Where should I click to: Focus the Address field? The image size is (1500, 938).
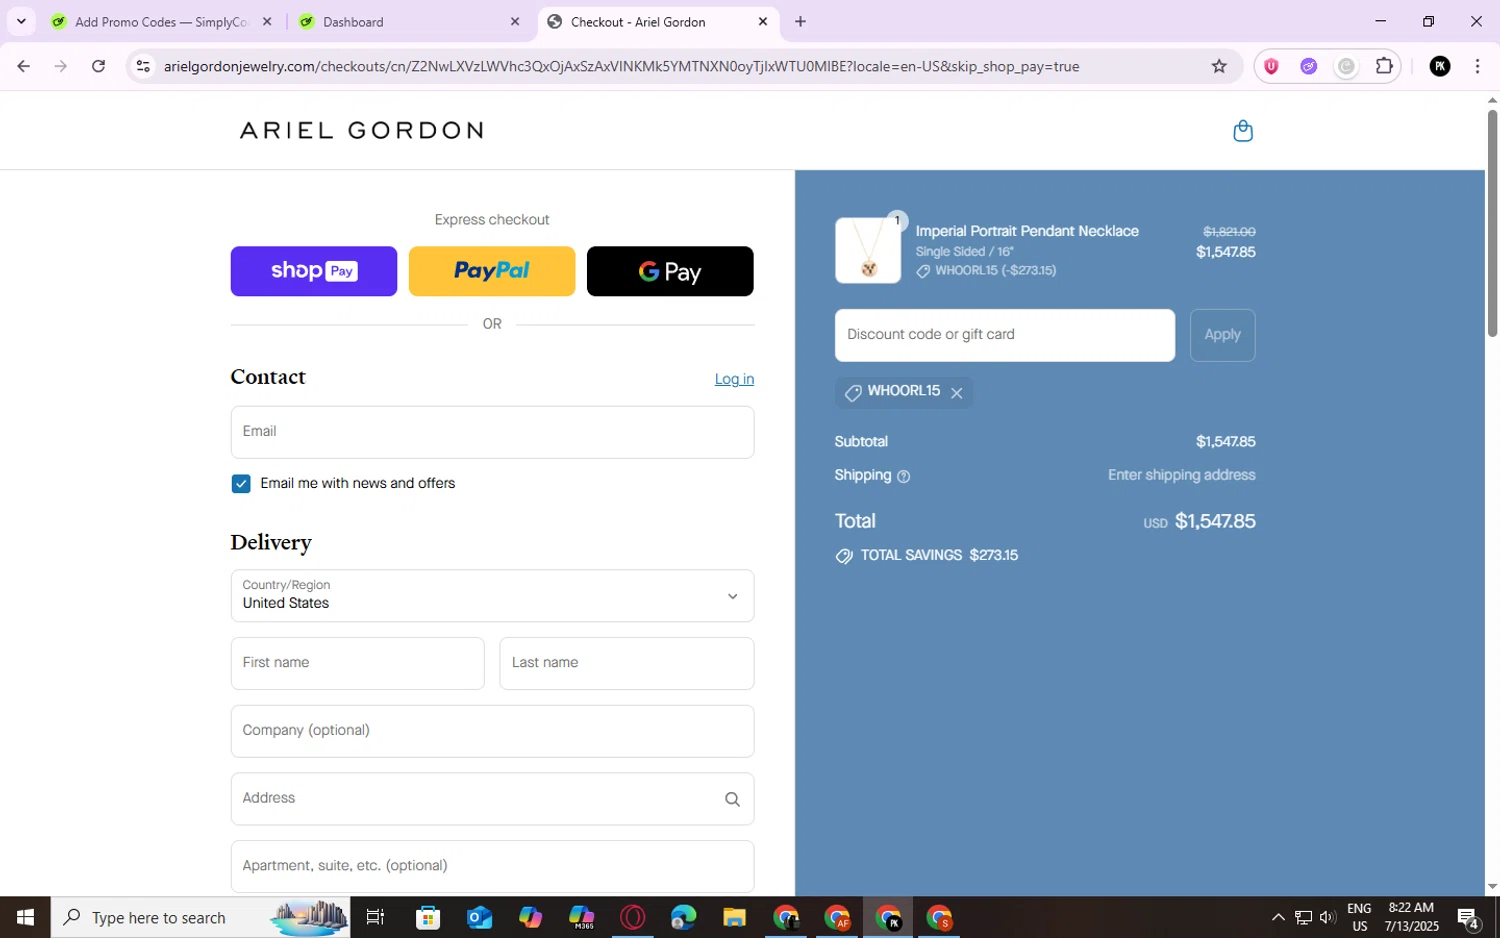[492, 799]
